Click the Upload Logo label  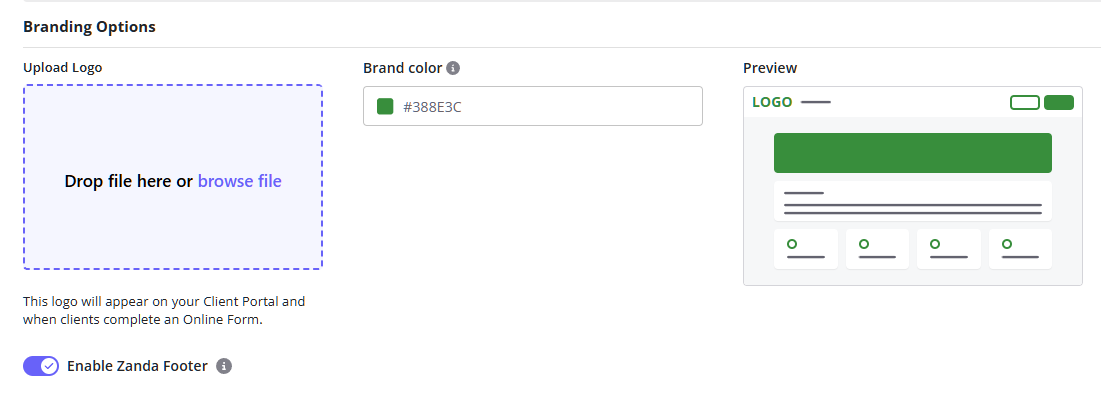click(63, 68)
